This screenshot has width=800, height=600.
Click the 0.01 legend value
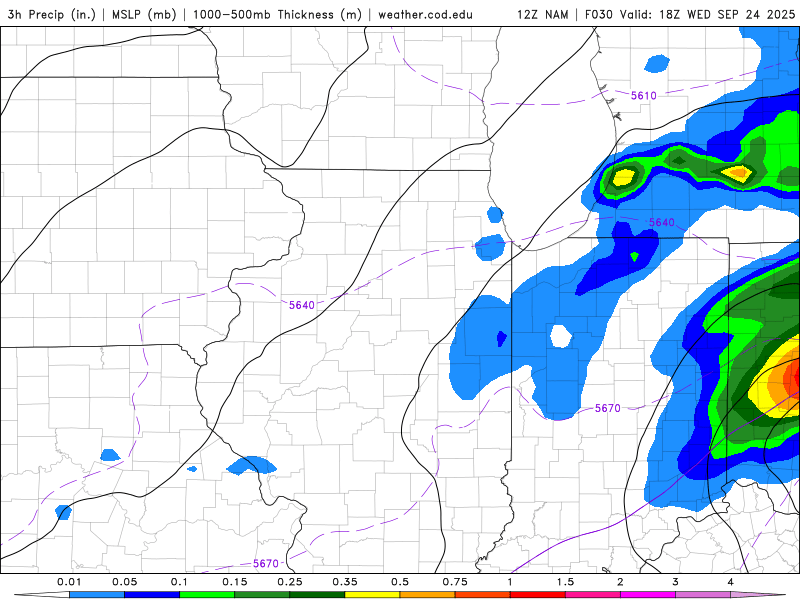pos(69,582)
